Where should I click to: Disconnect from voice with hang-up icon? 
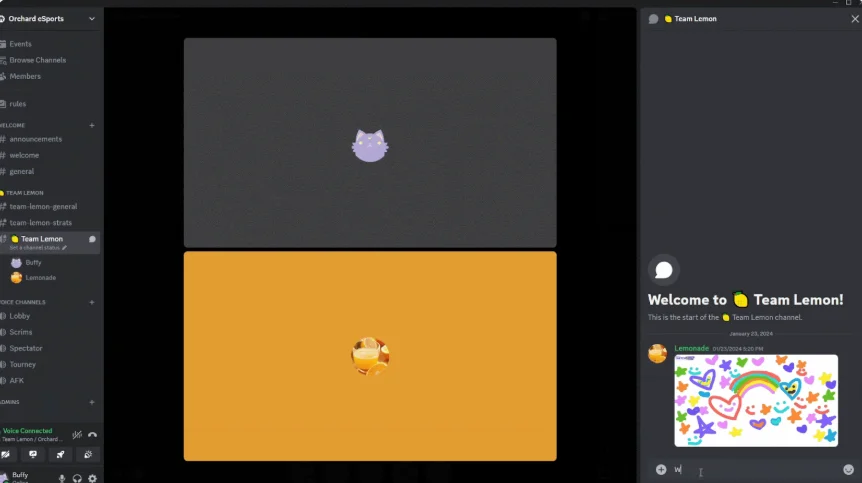92,435
